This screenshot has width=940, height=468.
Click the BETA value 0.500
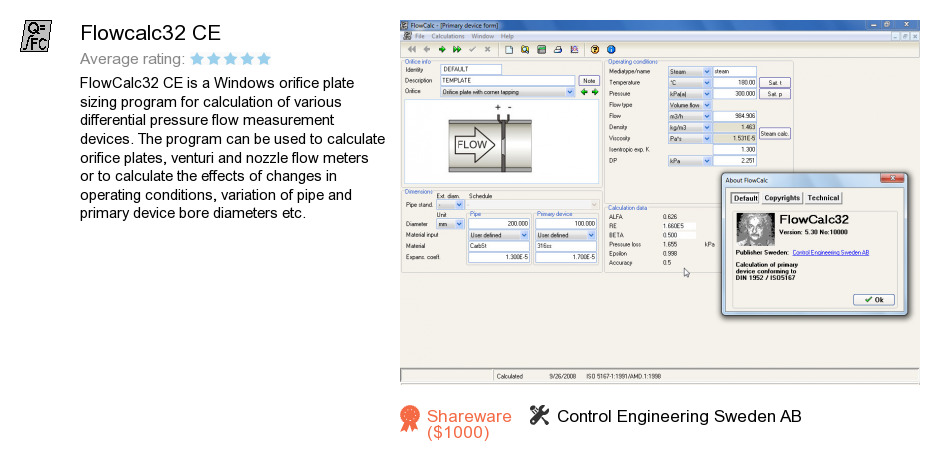pyautogui.click(x=670, y=235)
